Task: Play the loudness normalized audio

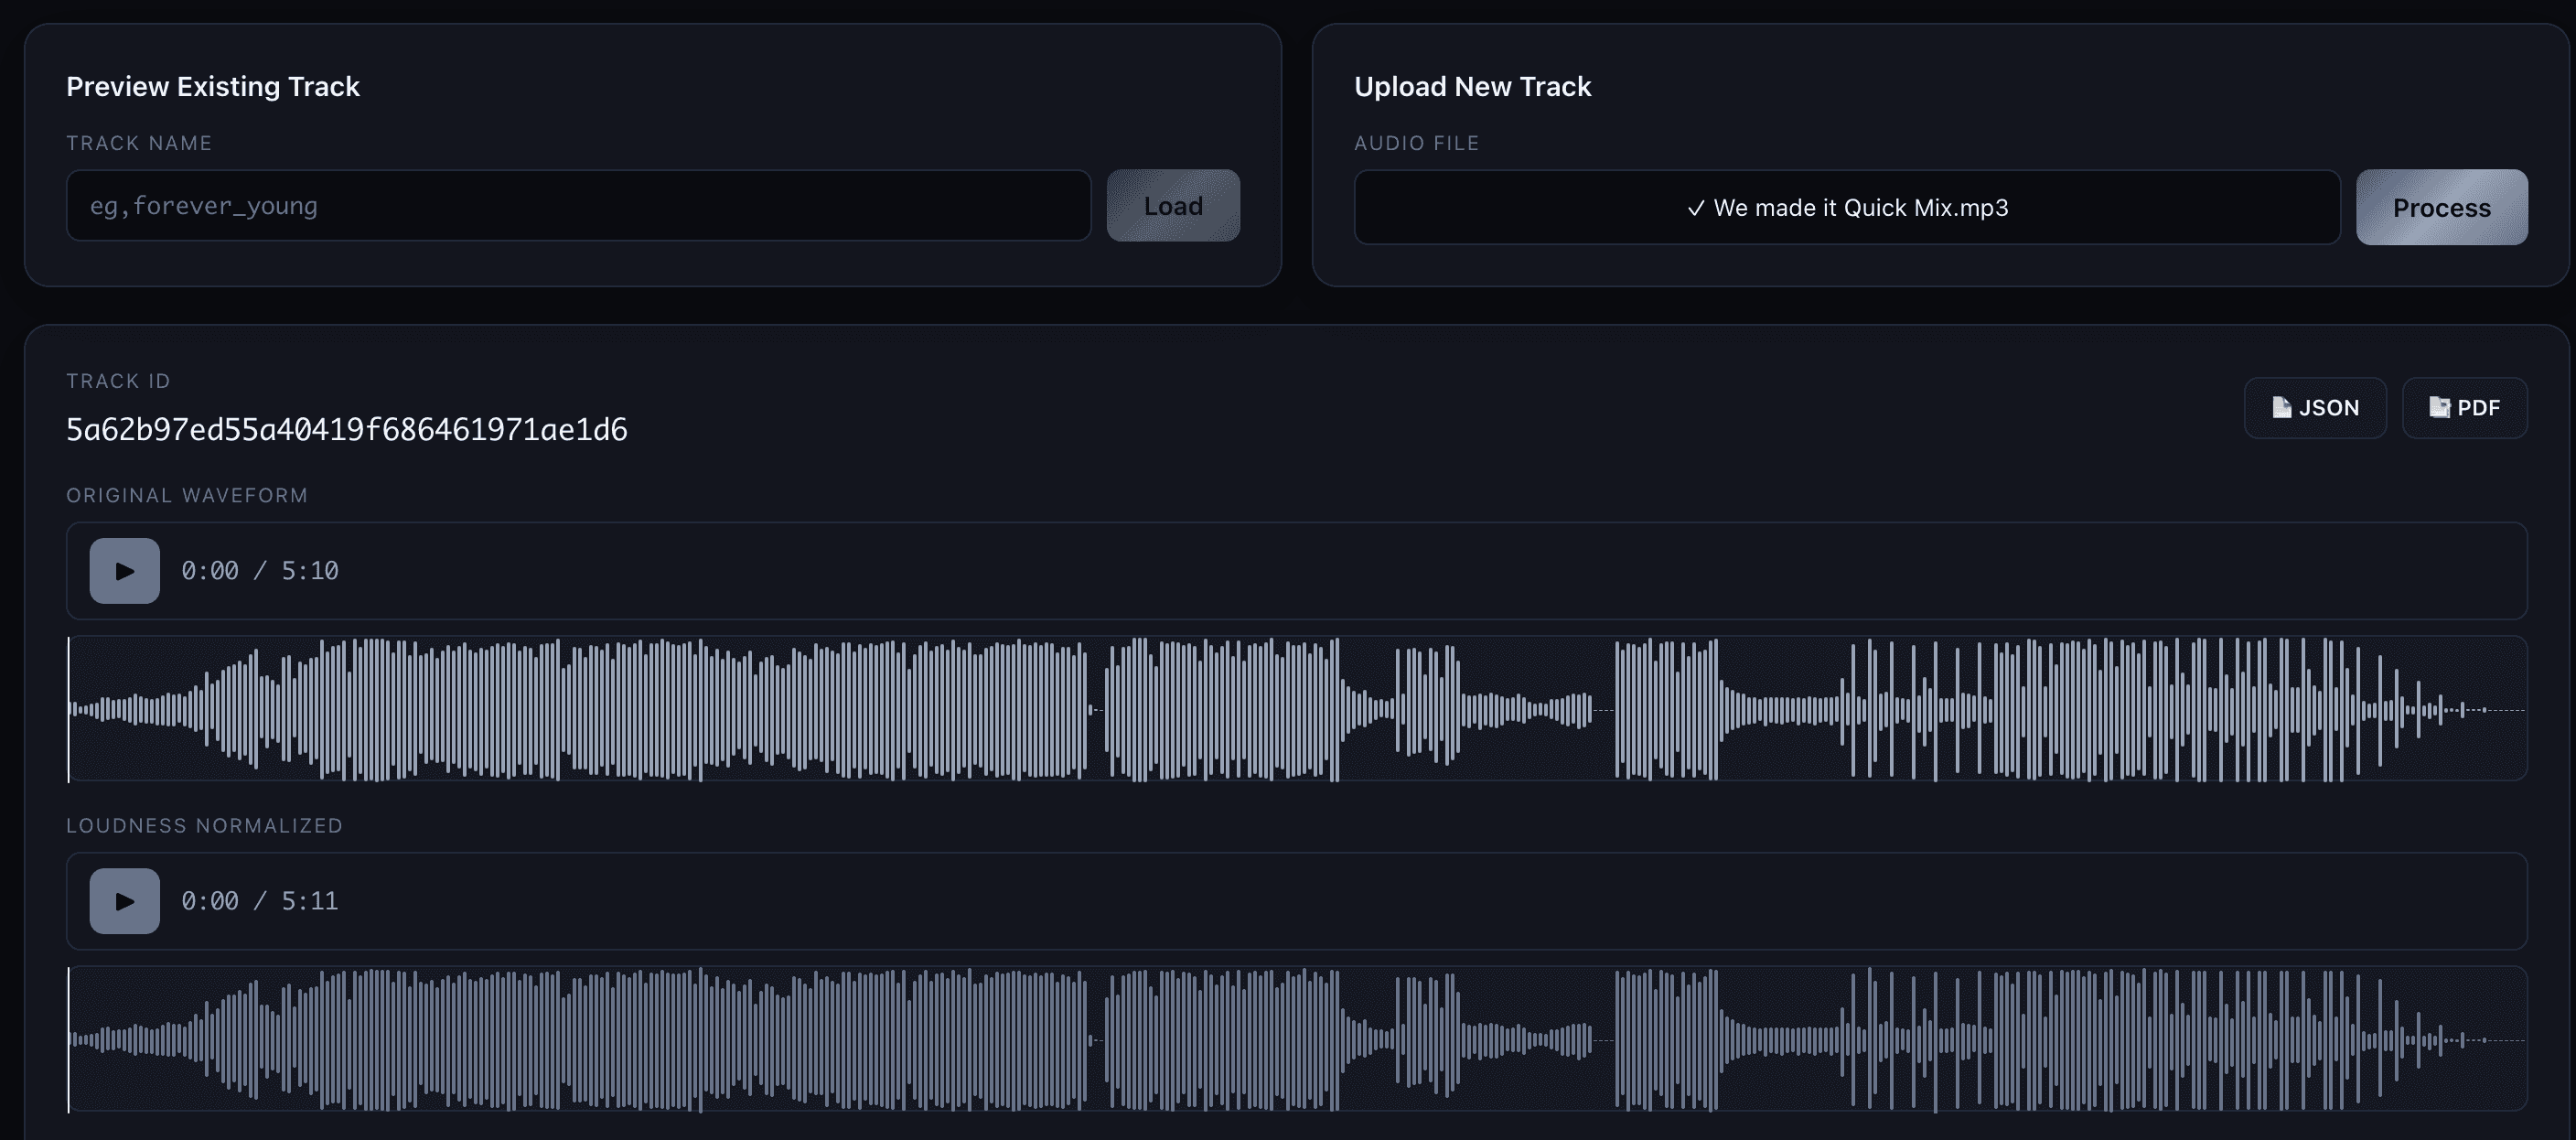Action: (124, 901)
